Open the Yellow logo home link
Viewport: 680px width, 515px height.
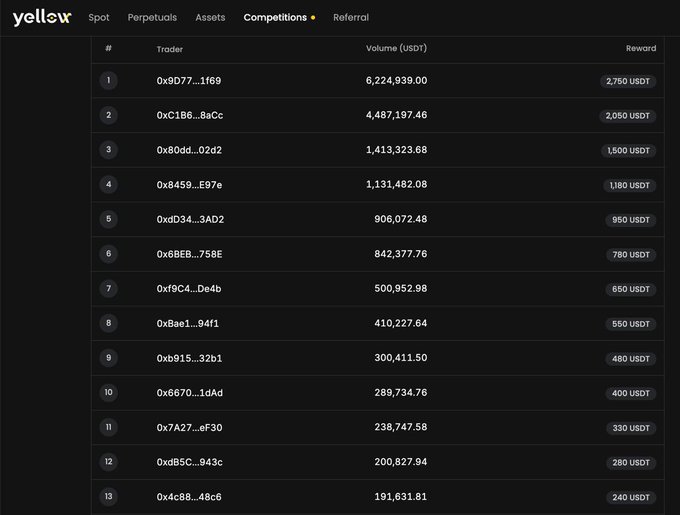(42, 18)
